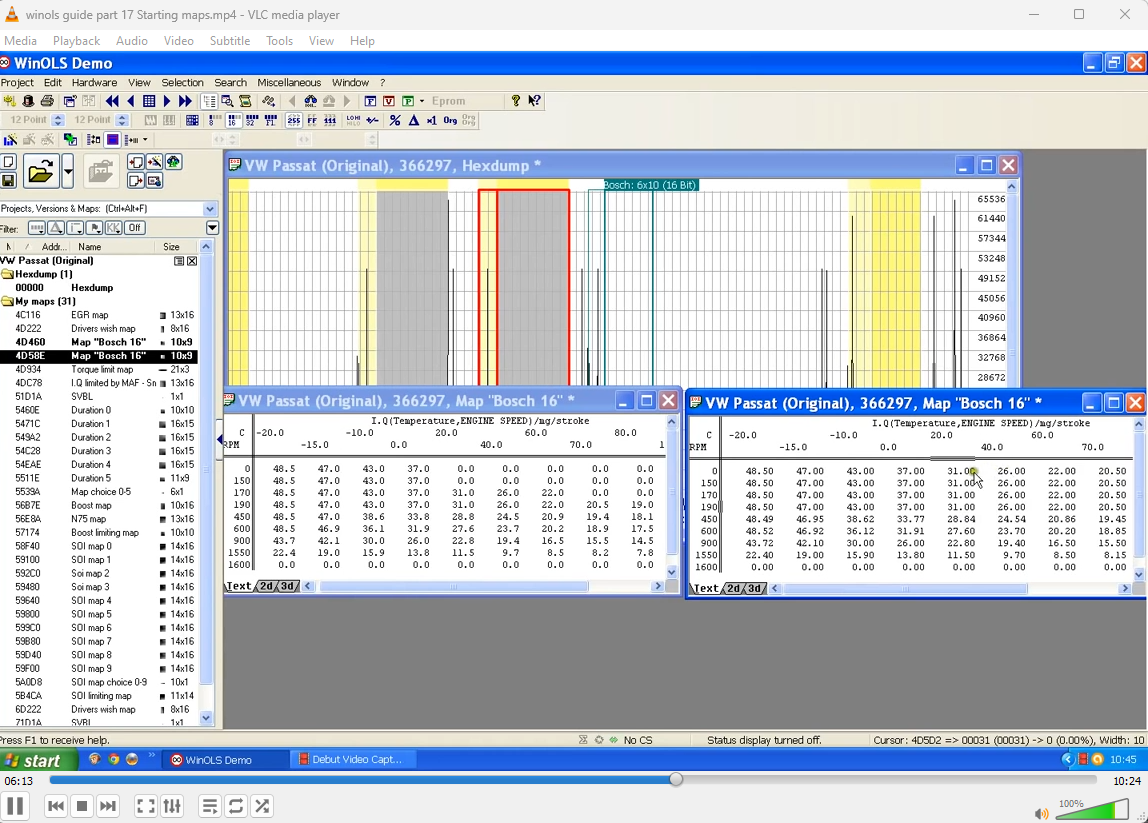Click the top hat toolbar icon
Image resolution: width=1148 pixels, height=823 pixels.
pos(28,101)
